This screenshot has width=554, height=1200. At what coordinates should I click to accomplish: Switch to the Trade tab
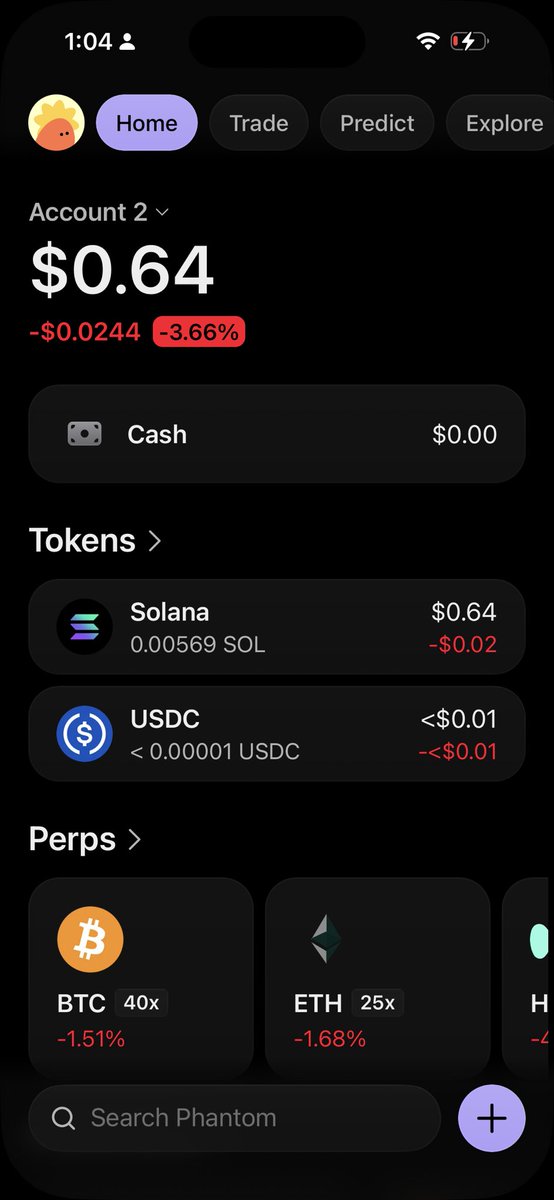(x=259, y=123)
